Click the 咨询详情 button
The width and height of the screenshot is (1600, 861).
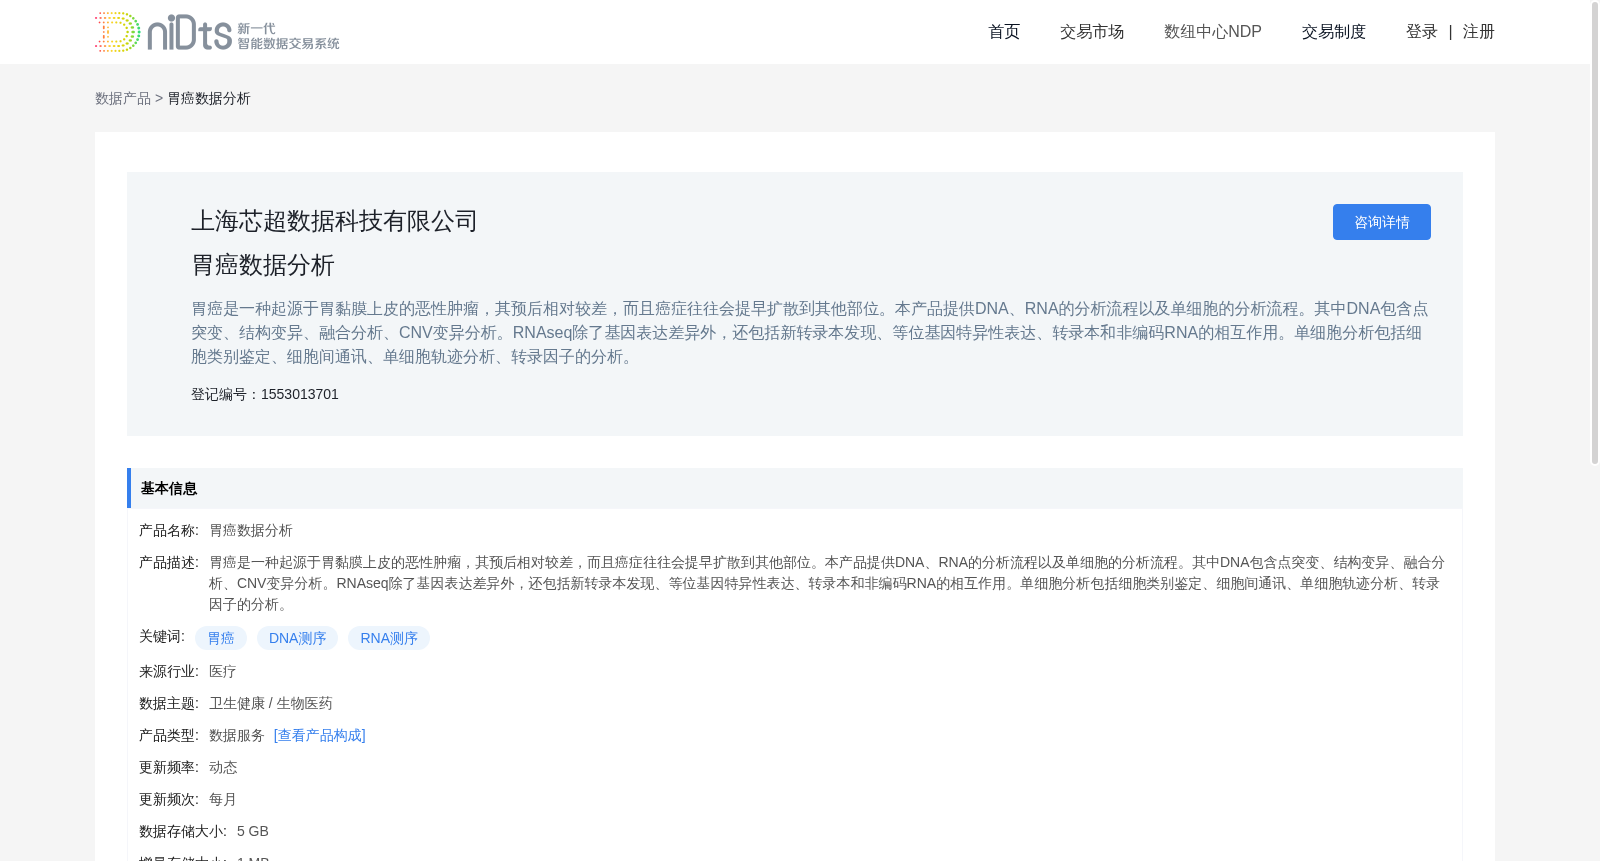tap(1382, 222)
